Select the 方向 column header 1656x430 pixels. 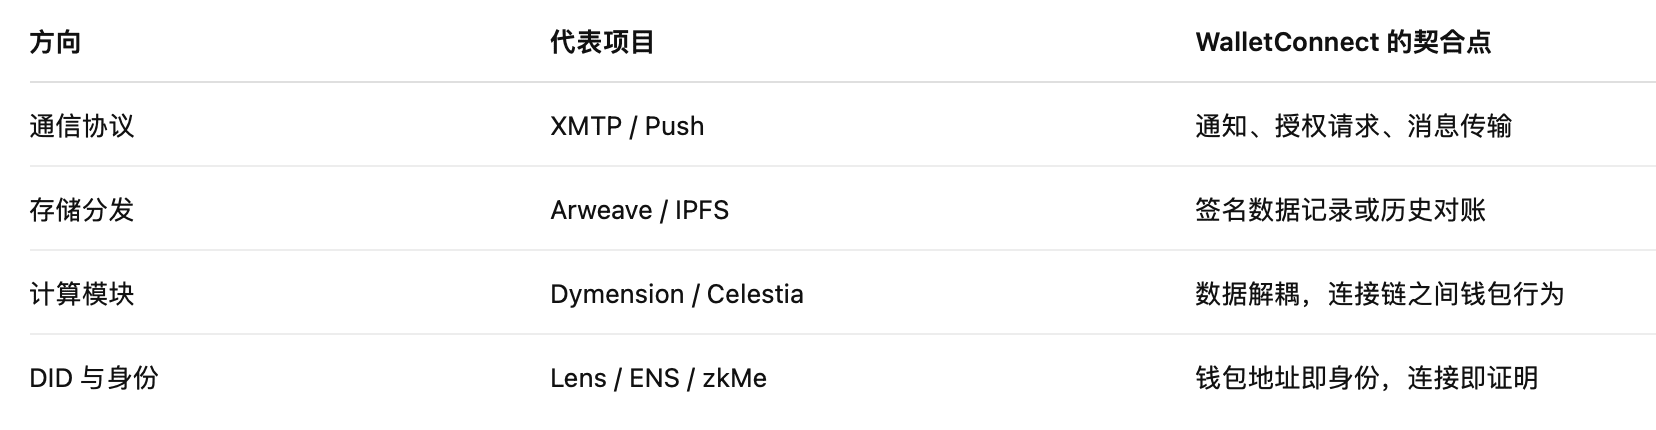(56, 42)
